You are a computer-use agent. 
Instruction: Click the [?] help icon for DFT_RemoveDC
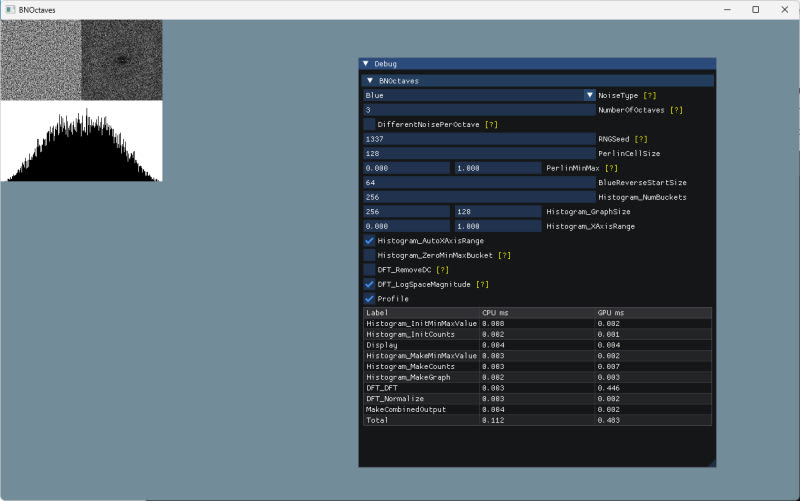(x=442, y=270)
